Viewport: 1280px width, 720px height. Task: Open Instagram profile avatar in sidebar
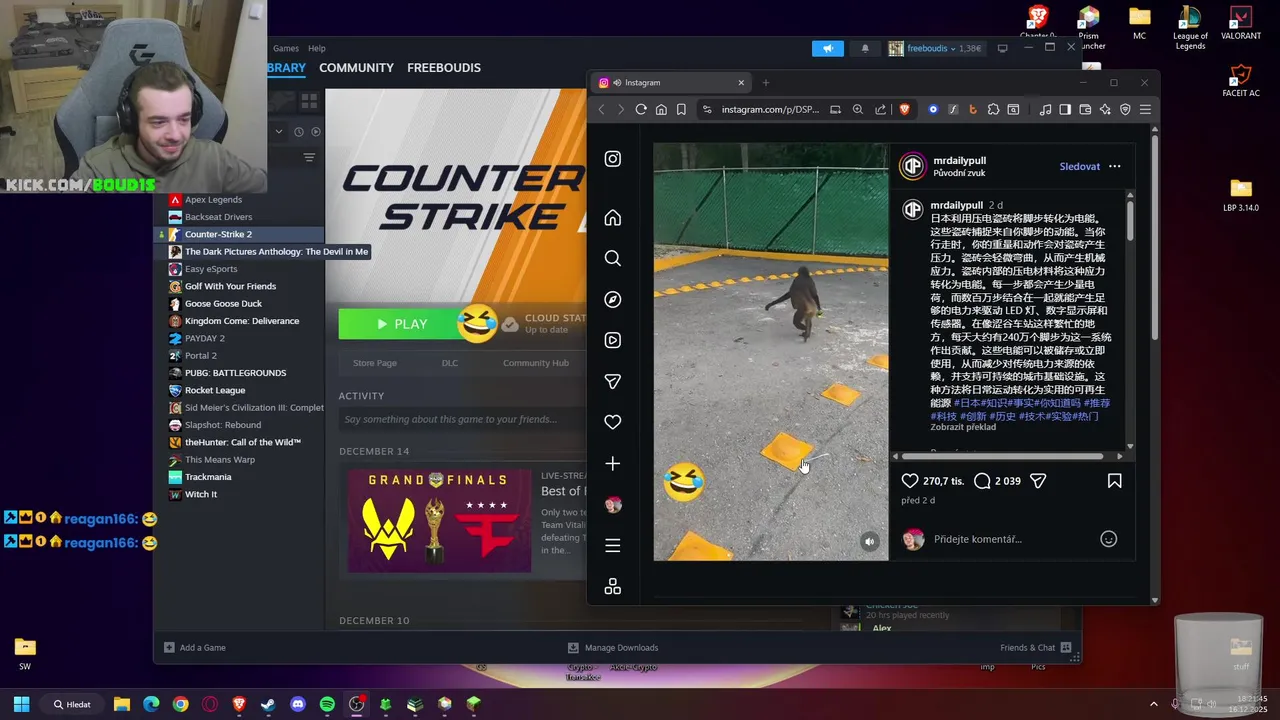613,505
